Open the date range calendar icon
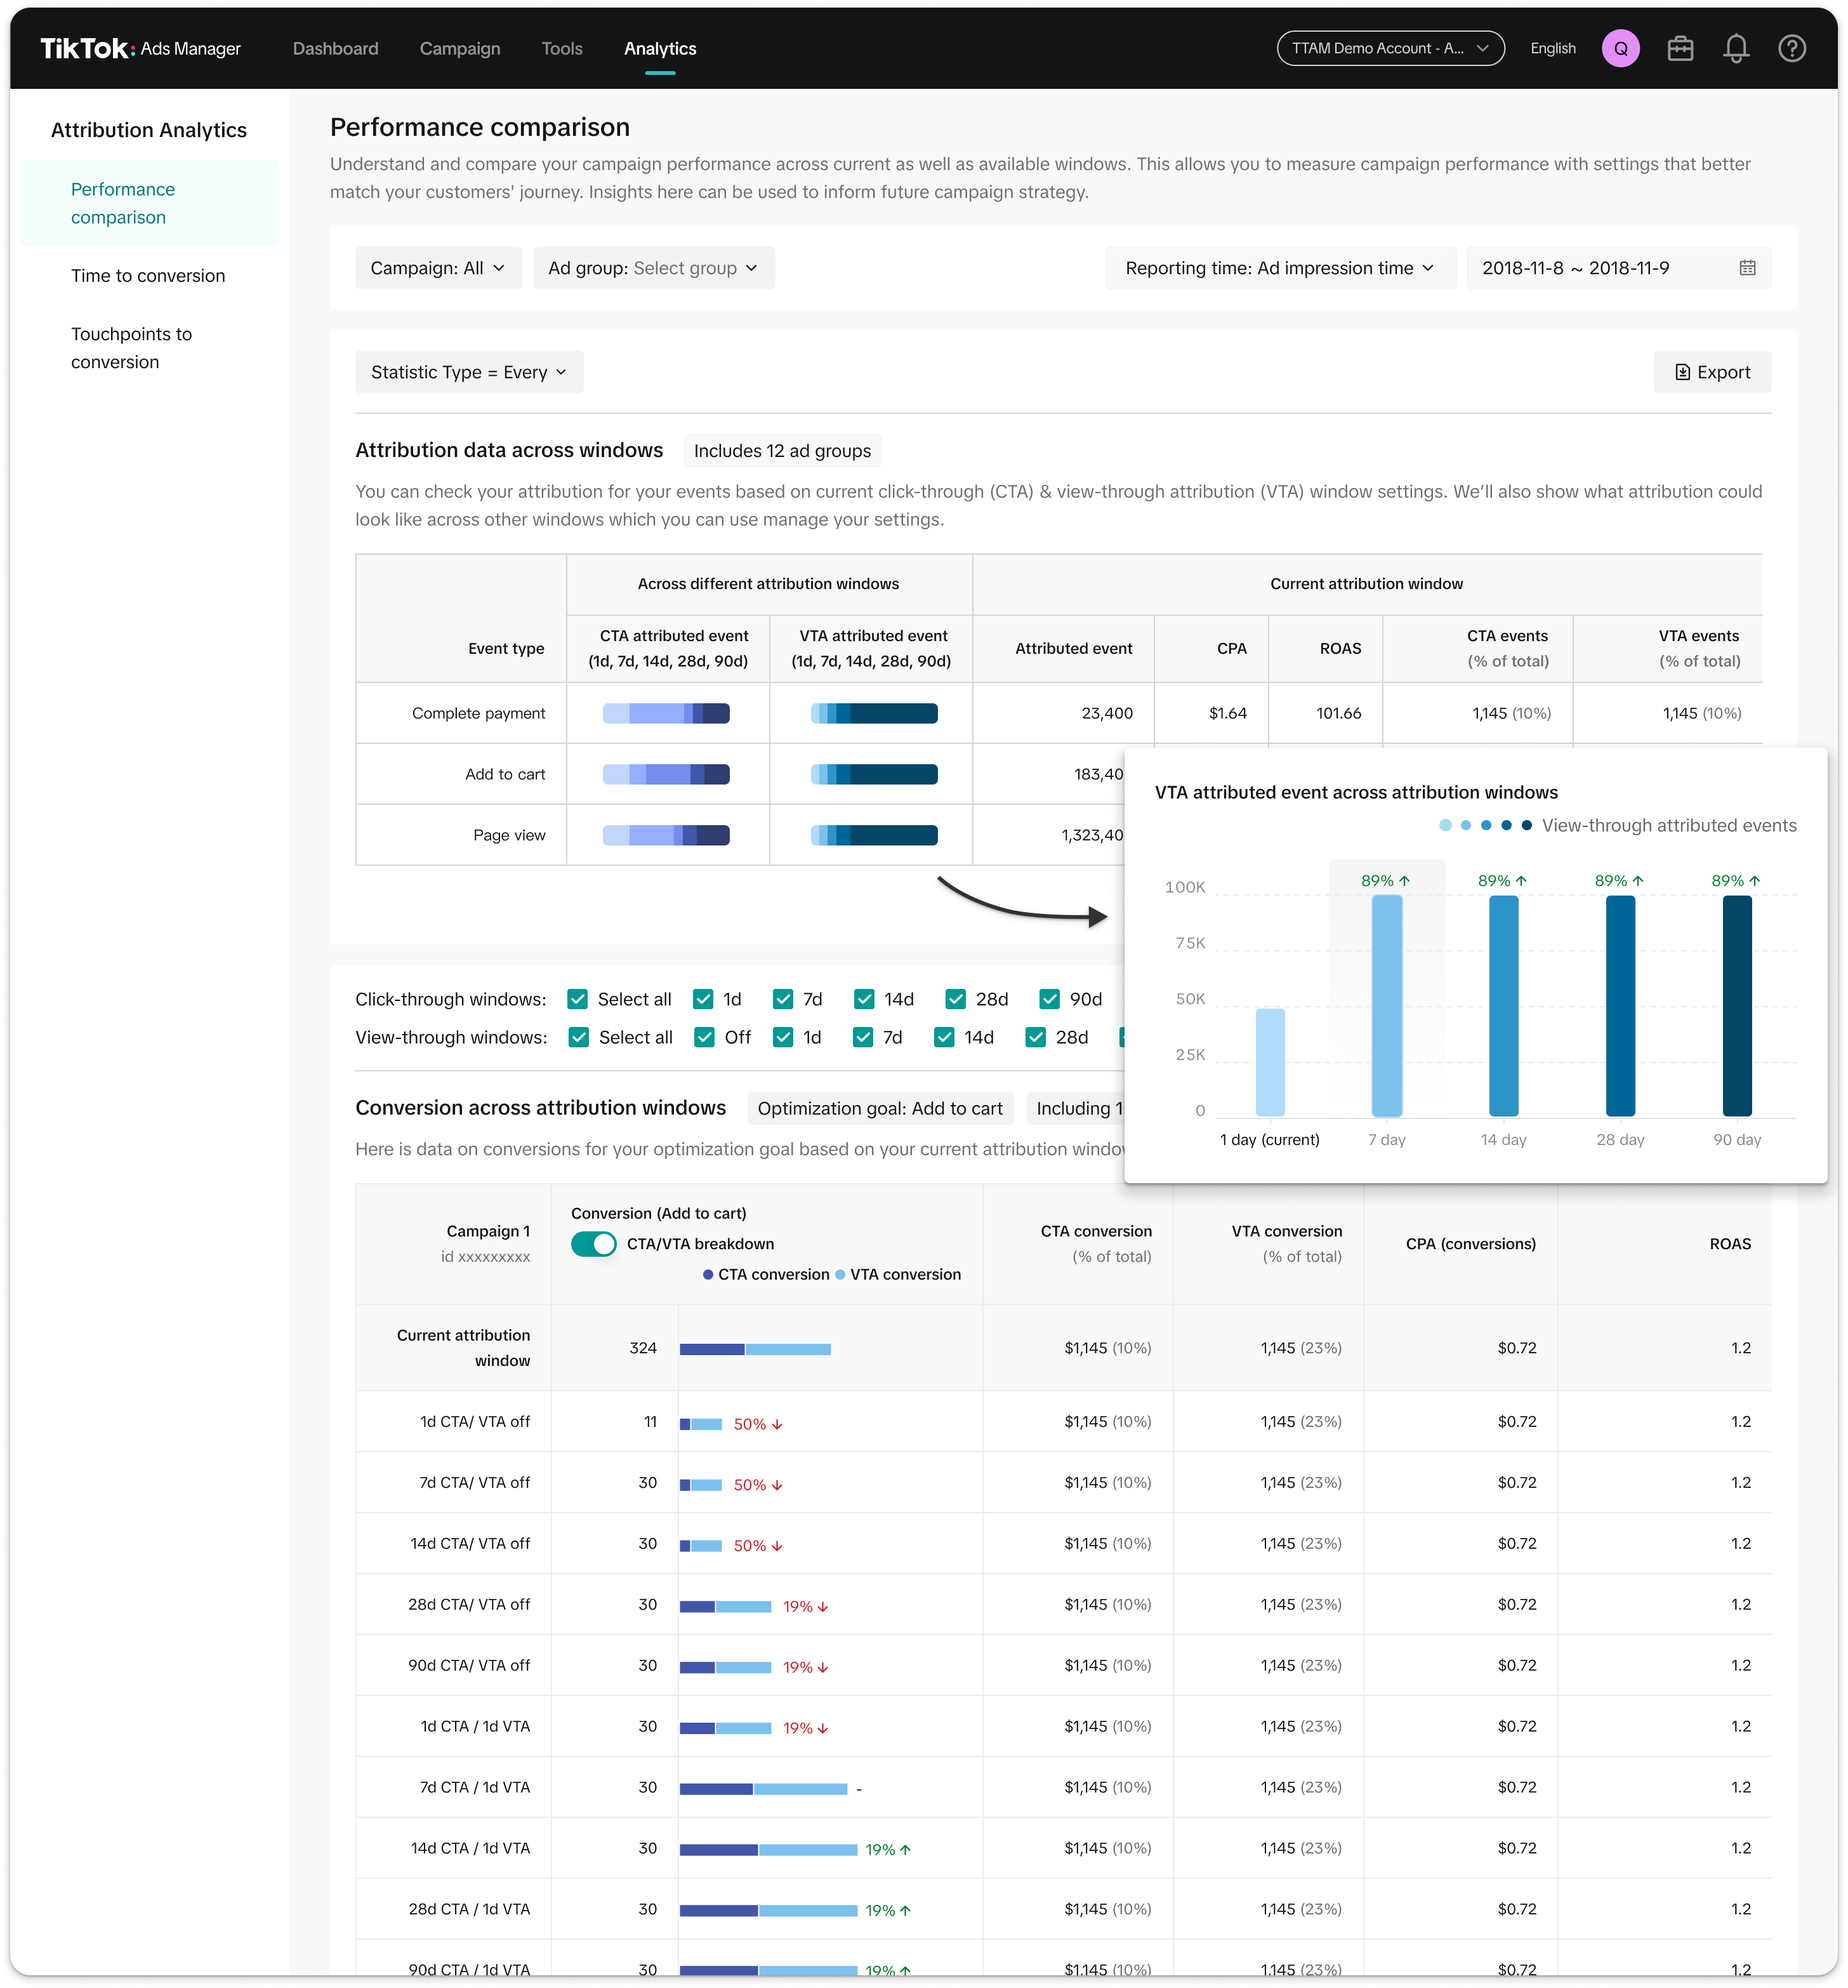1848x1988 pixels. (1747, 268)
